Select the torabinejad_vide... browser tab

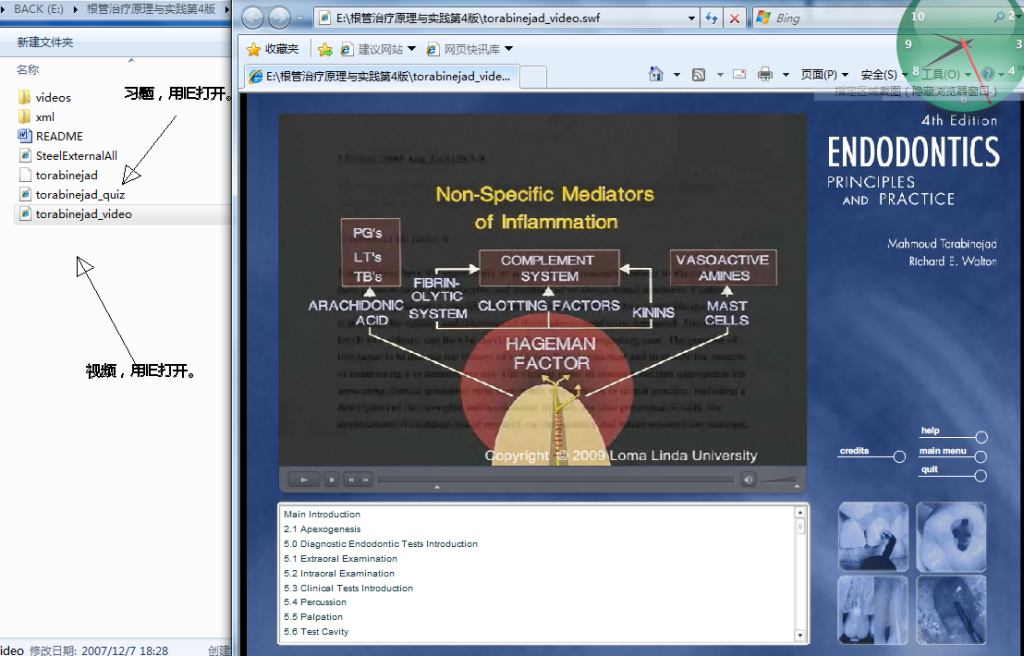tap(381, 76)
